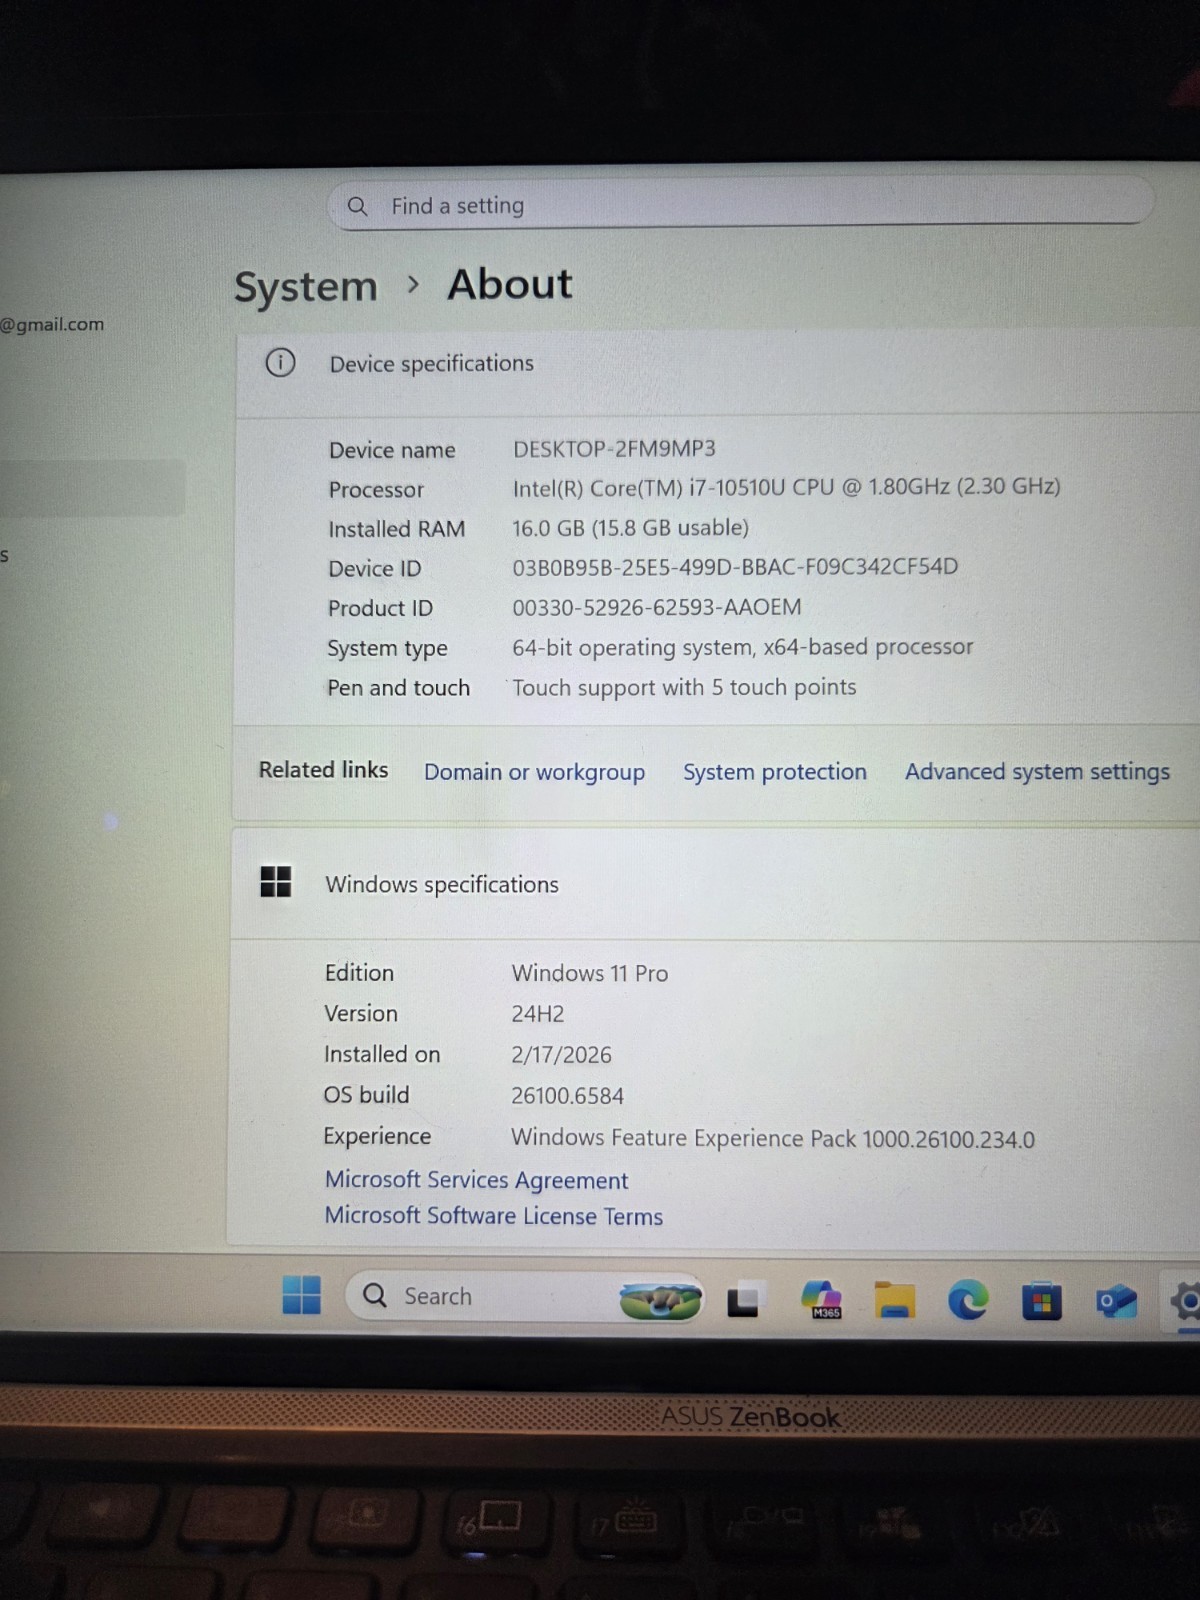Click the gmail.com account address in sidebar
The image size is (1200, 1600).
point(52,324)
